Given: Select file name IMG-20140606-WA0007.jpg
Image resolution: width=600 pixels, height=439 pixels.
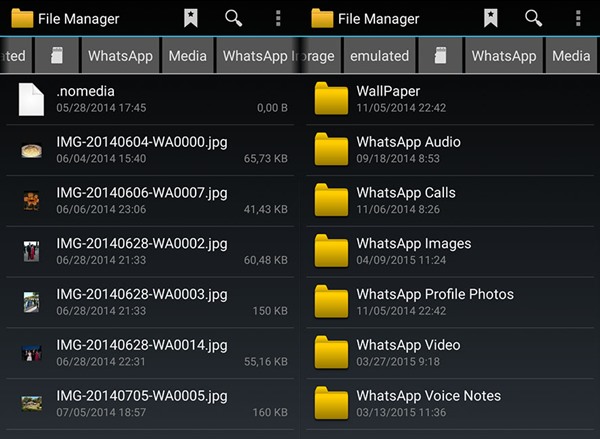Looking at the screenshot, I should [142, 193].
